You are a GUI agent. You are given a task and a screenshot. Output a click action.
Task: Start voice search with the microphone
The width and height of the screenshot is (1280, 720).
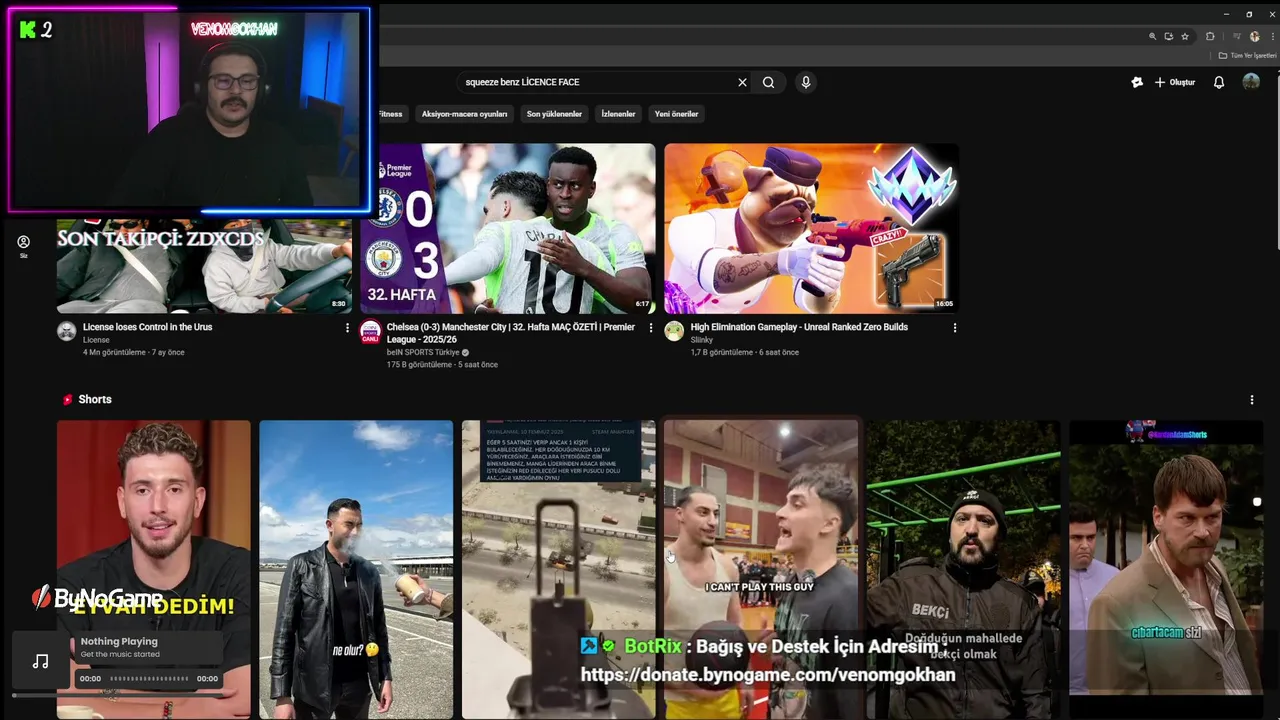click(805, 82)
